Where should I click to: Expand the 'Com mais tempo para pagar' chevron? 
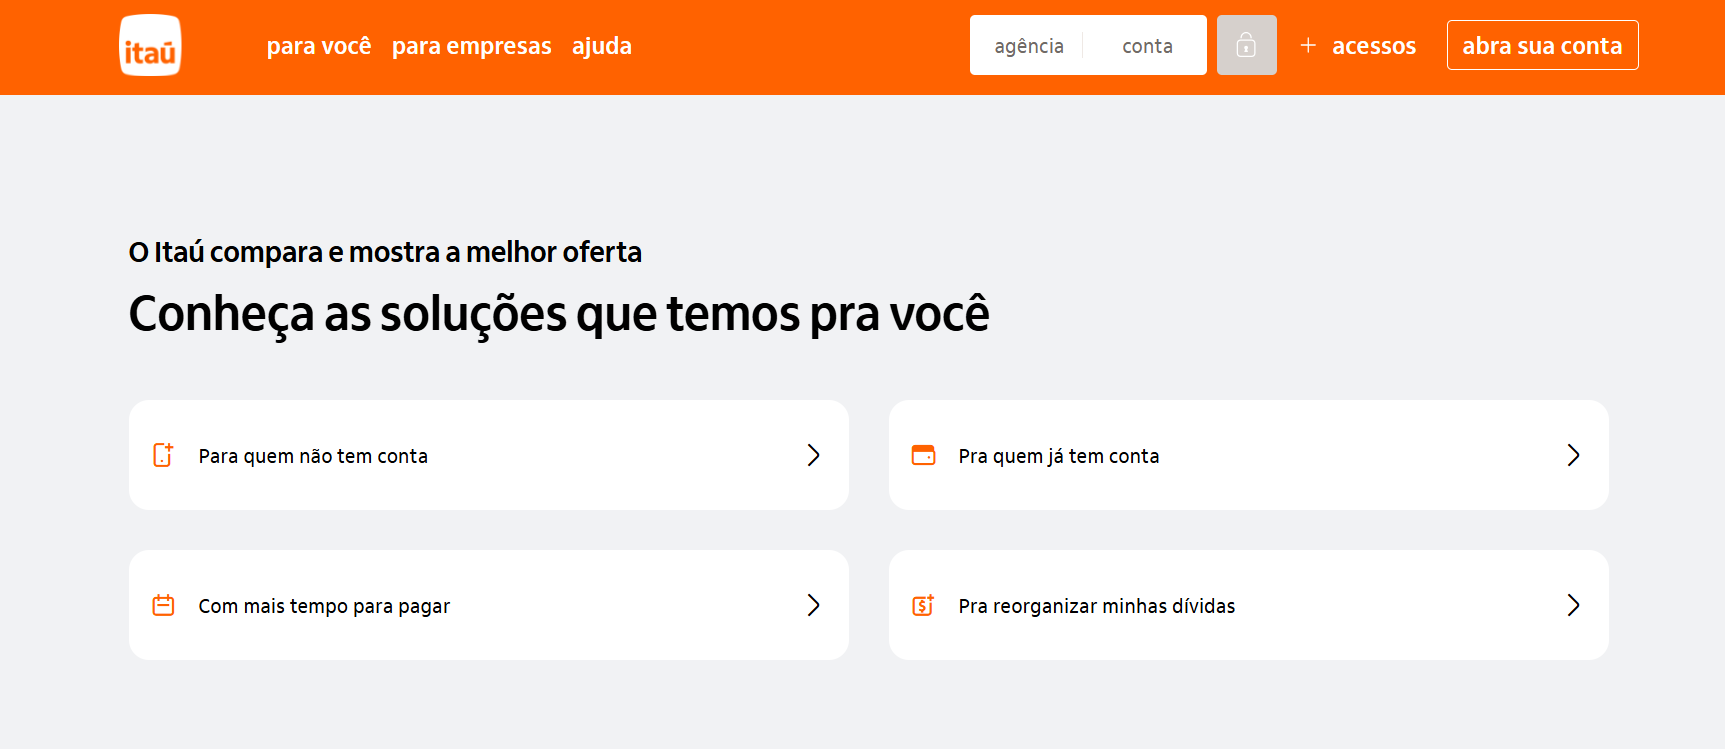click(813, 605)
